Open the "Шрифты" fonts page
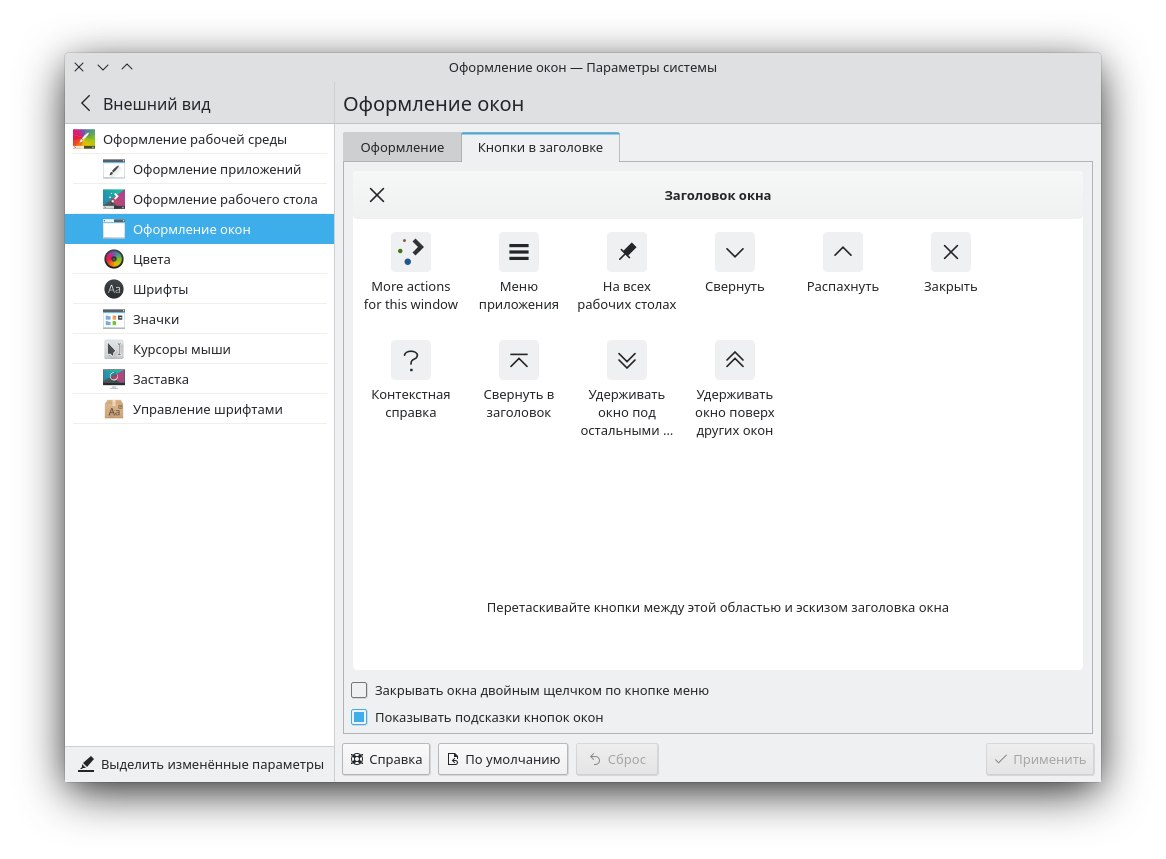The image size is (1166, 859). click(199, 289)
